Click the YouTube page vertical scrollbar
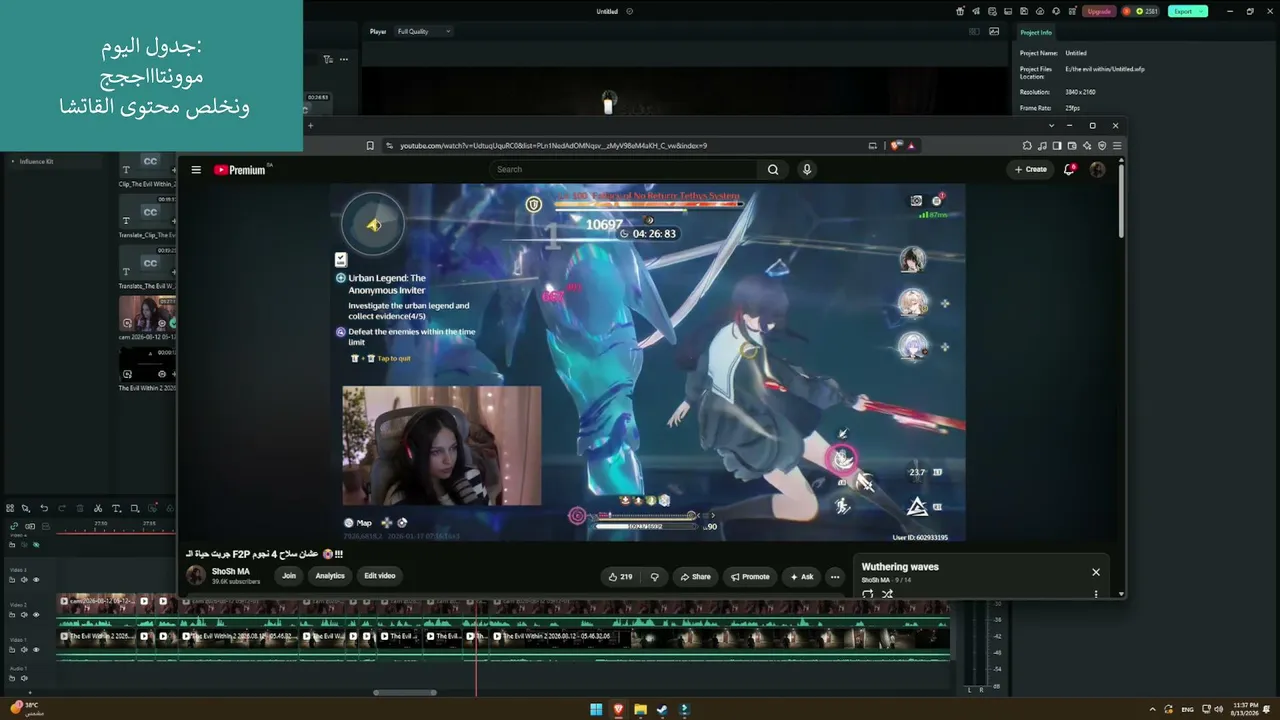1280x720 pixels. 1121,200
